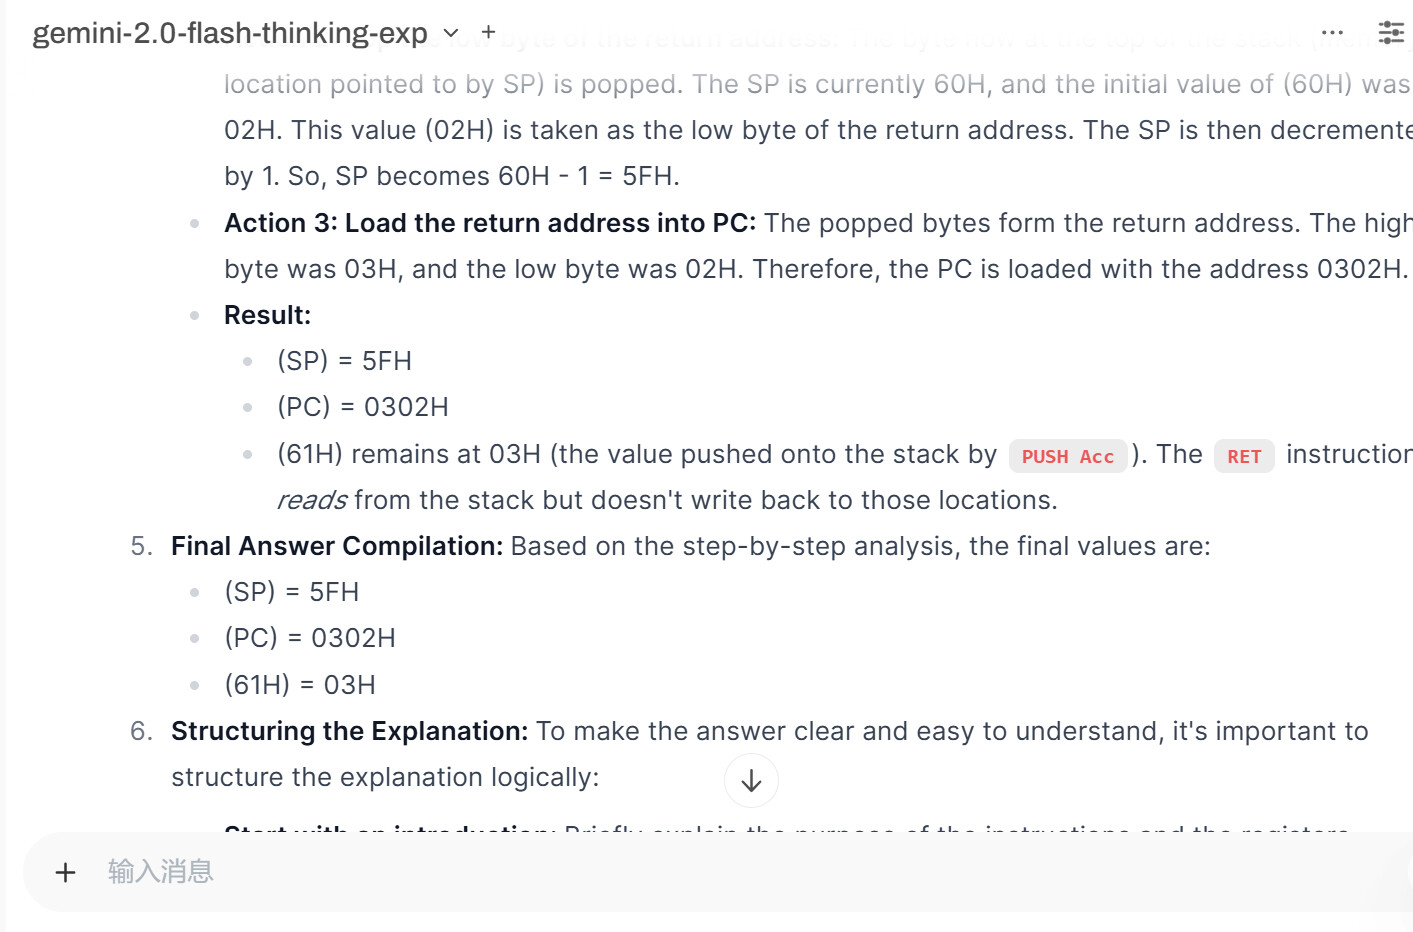Image resolution: width=1413 pixels, height=932 pixels.
Task: Click '(PC) = 0302H' under Final Answer Compilation
Action: coord(310,638)
